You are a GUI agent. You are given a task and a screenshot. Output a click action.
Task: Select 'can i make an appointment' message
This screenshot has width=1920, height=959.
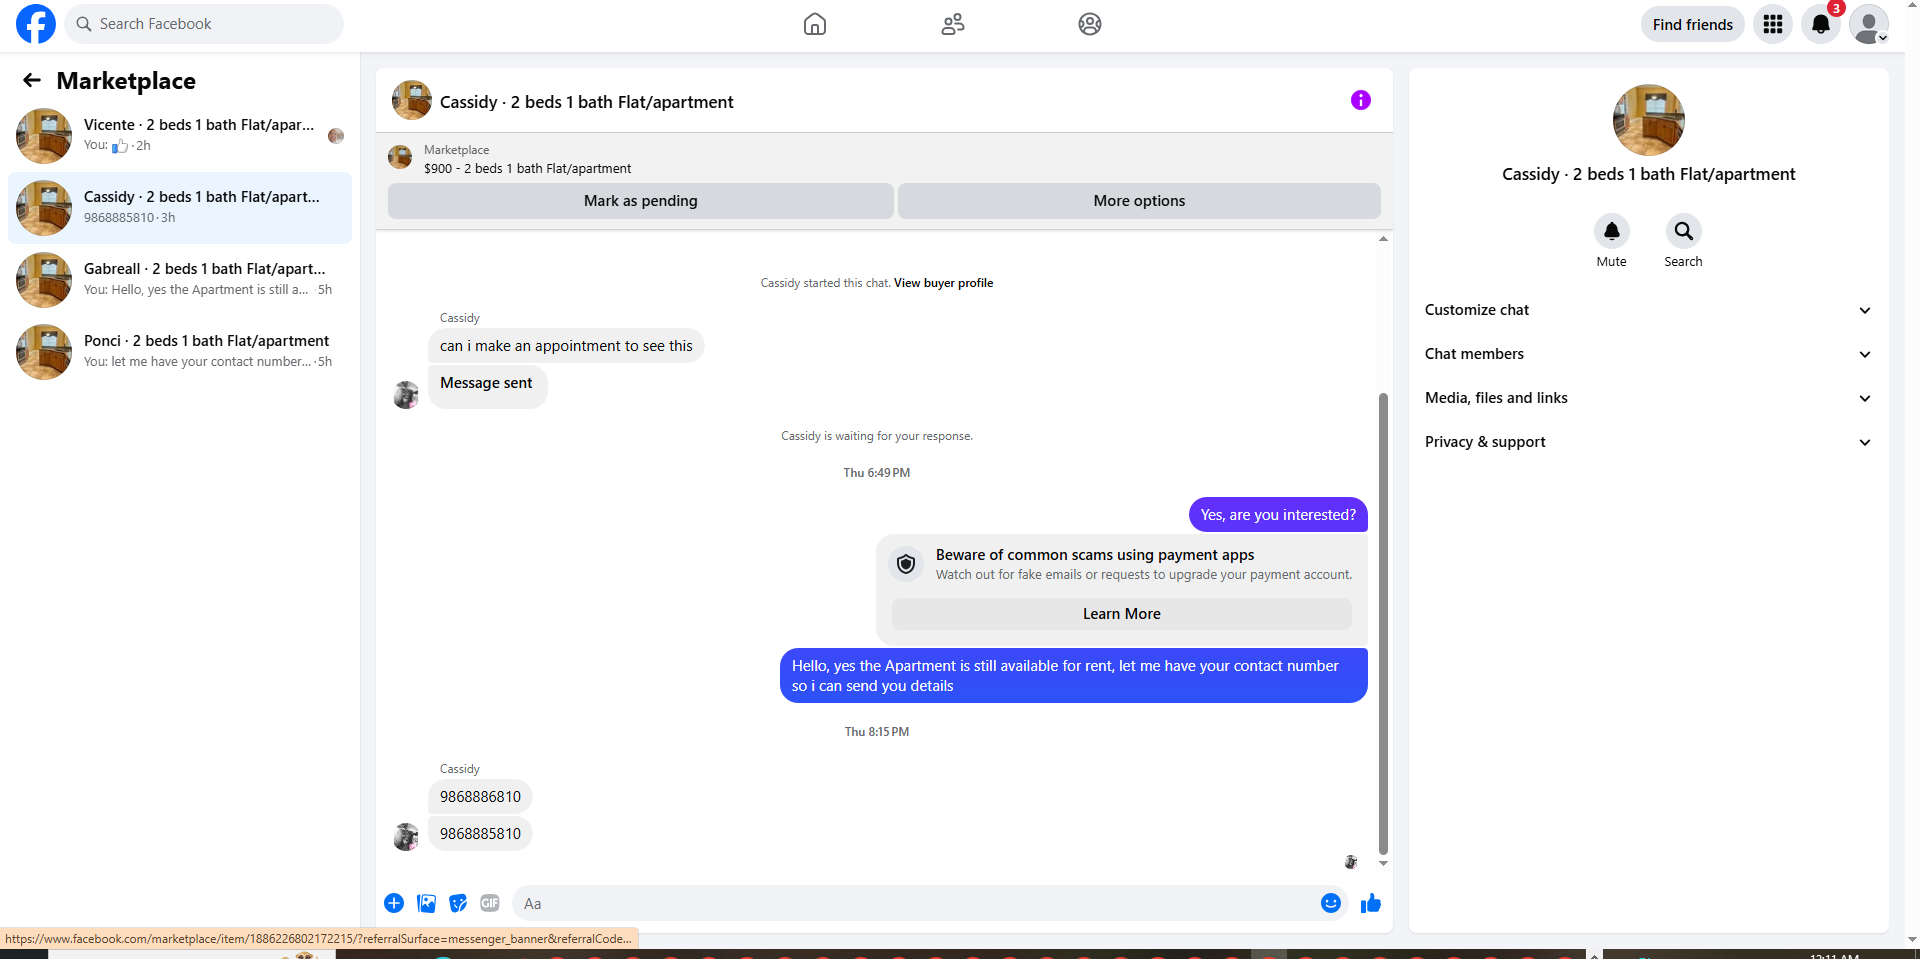(566, 346)
